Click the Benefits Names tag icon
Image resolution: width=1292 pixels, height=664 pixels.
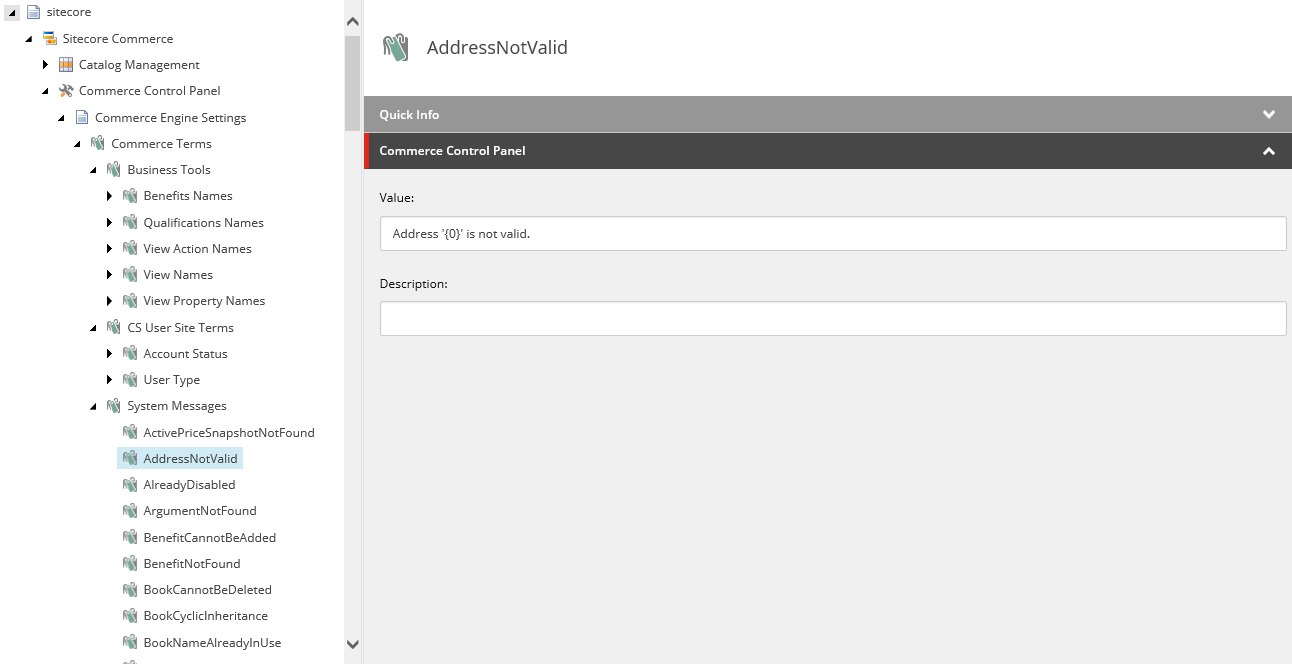tap(130, 195)
